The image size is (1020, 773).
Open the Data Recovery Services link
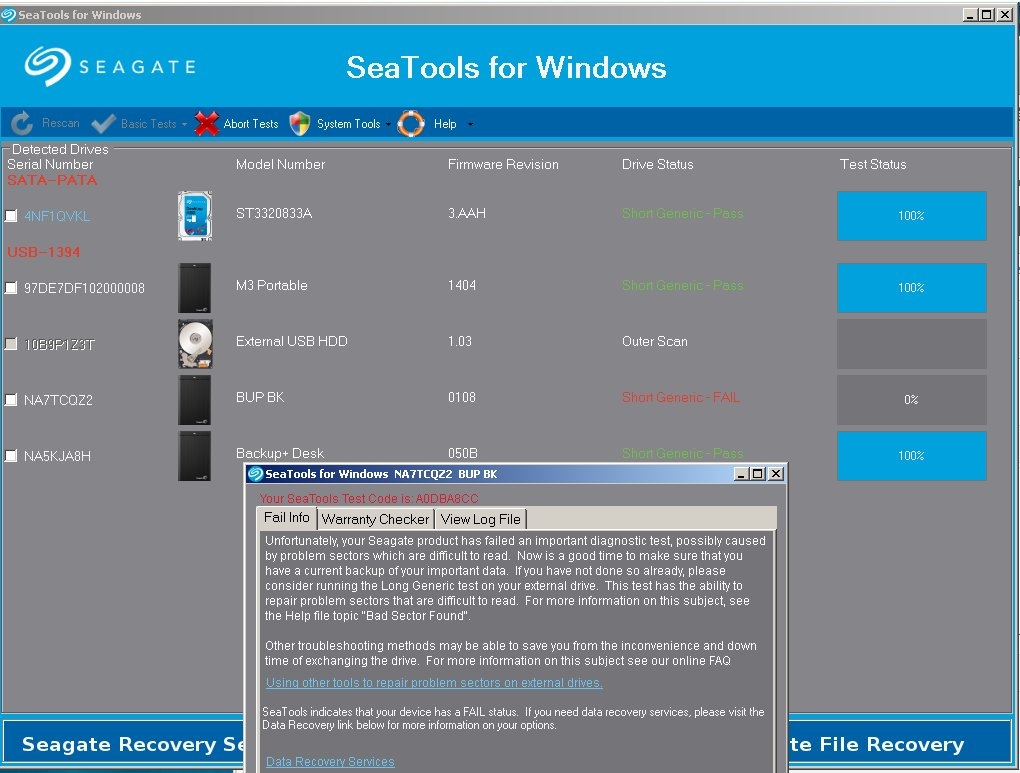point(330,761)
